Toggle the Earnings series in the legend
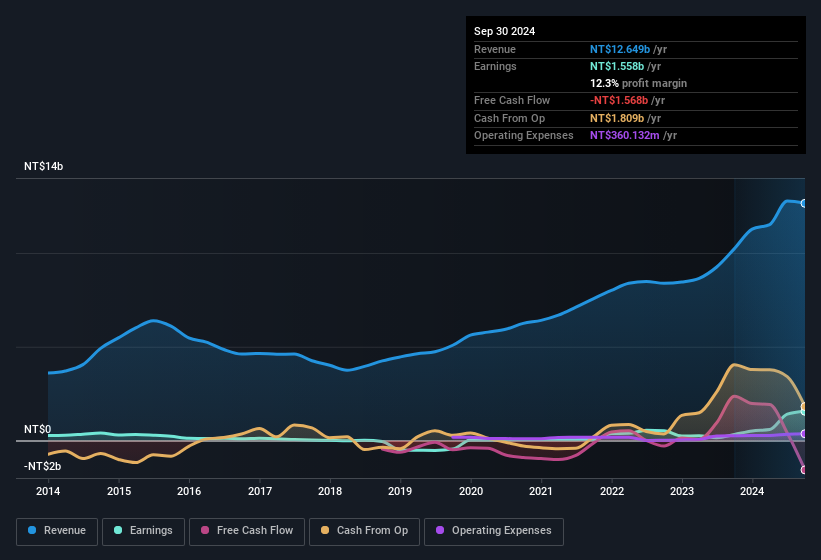The width and height of the screenshot is (821, 560). click(x=143, y=531)
